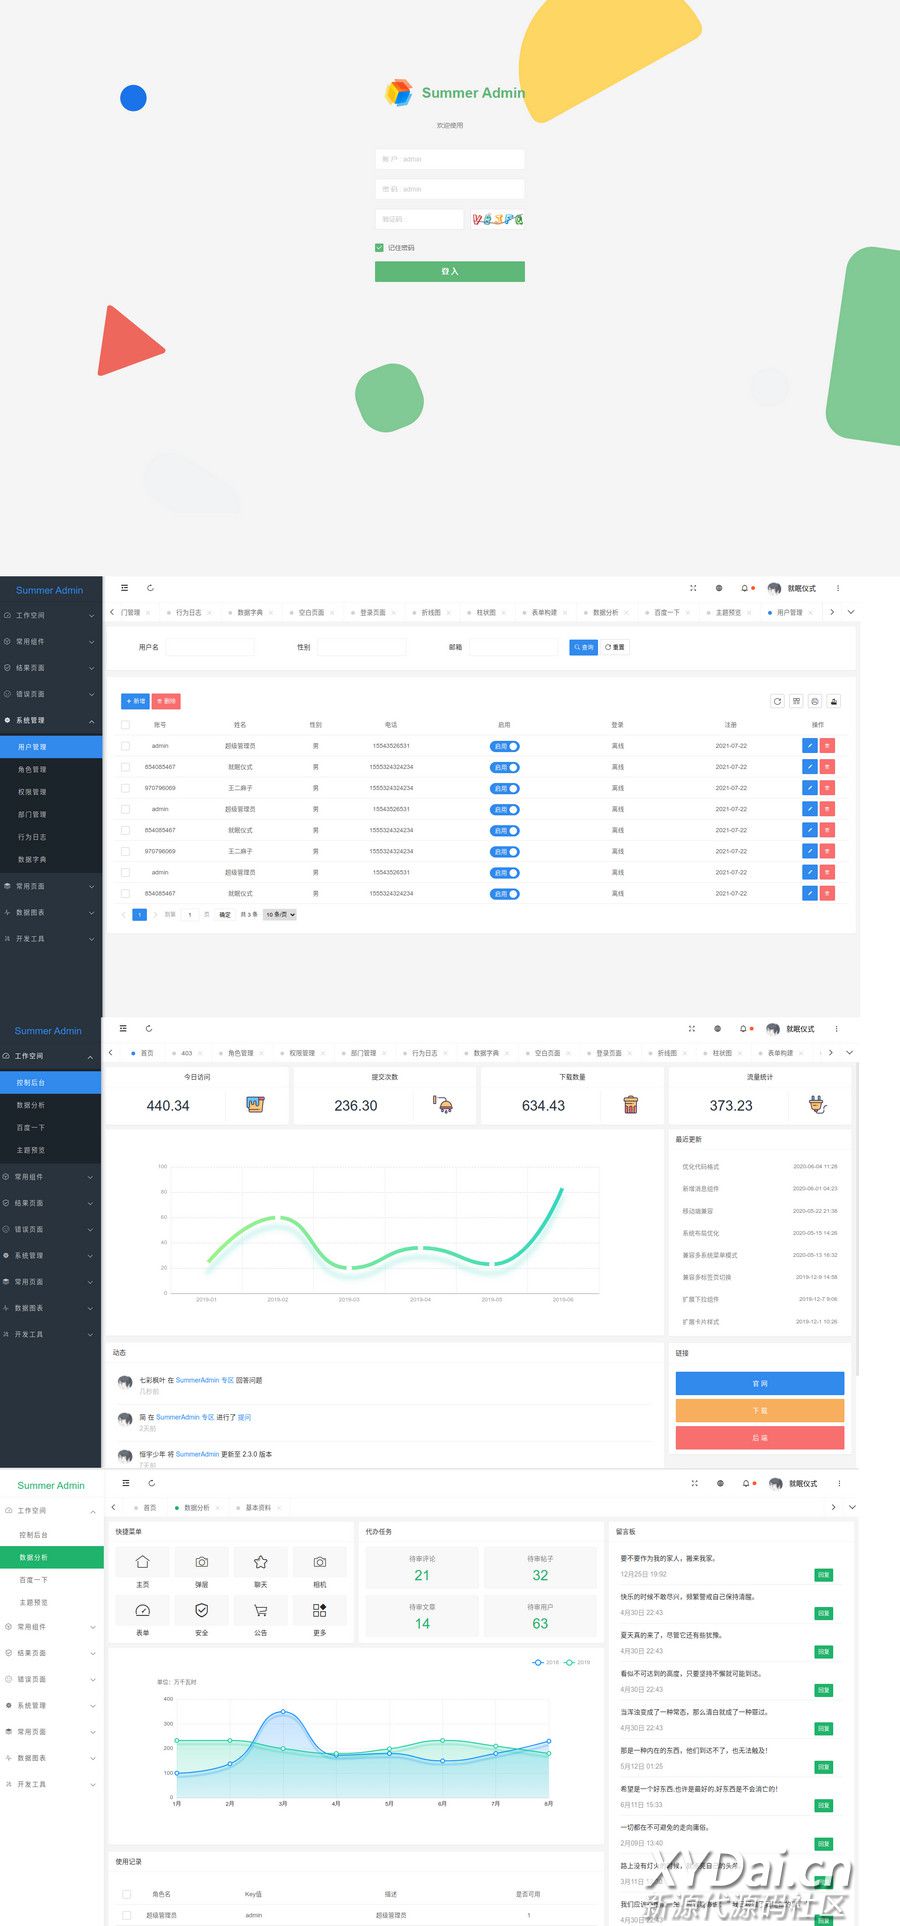Tick the select-all checkbox in 使用记录 table header
This screenshot has width=900, height=1926.
[126, 1894]
